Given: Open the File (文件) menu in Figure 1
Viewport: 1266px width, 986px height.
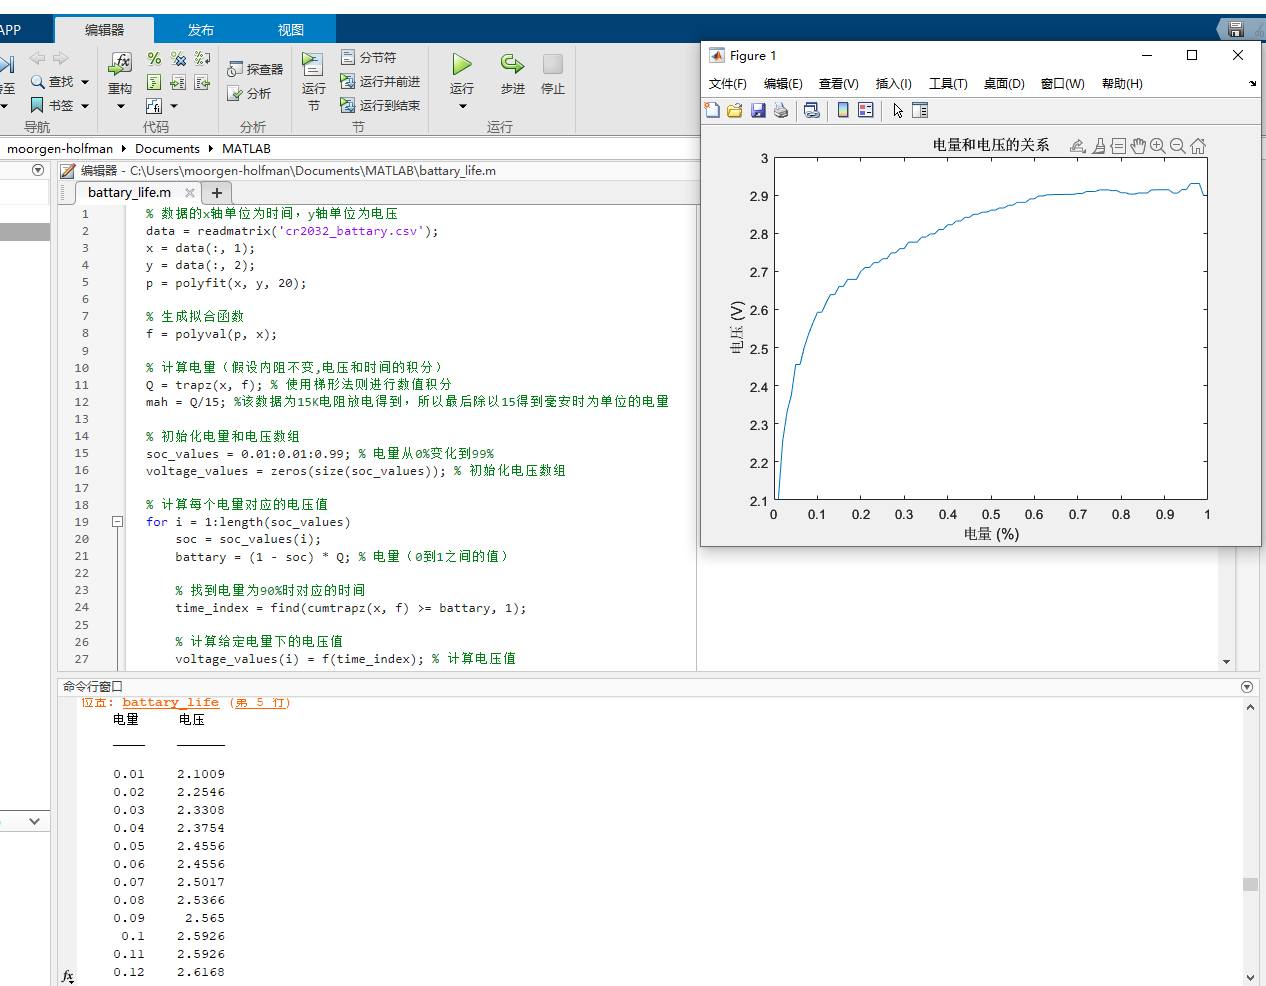Looking at the screenshot, I should coord(728,84).
